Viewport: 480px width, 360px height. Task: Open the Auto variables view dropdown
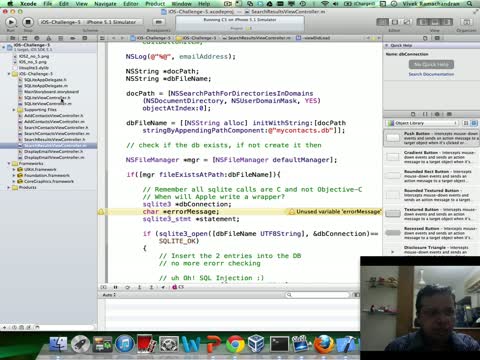pos(109,295)
